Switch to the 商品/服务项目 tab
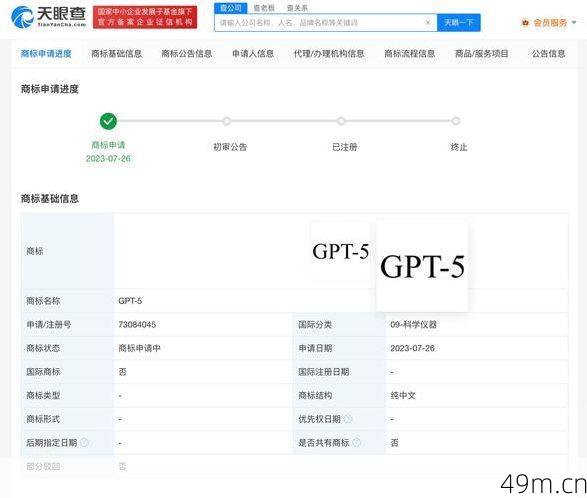This screenshot has width=587, height=498. tap(481, 54)
